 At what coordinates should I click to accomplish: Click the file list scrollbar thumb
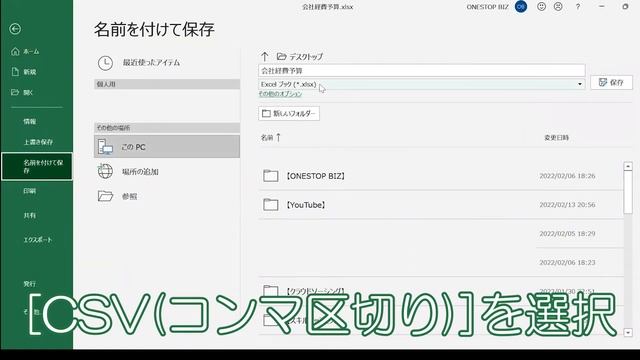[x=628, y=192]
